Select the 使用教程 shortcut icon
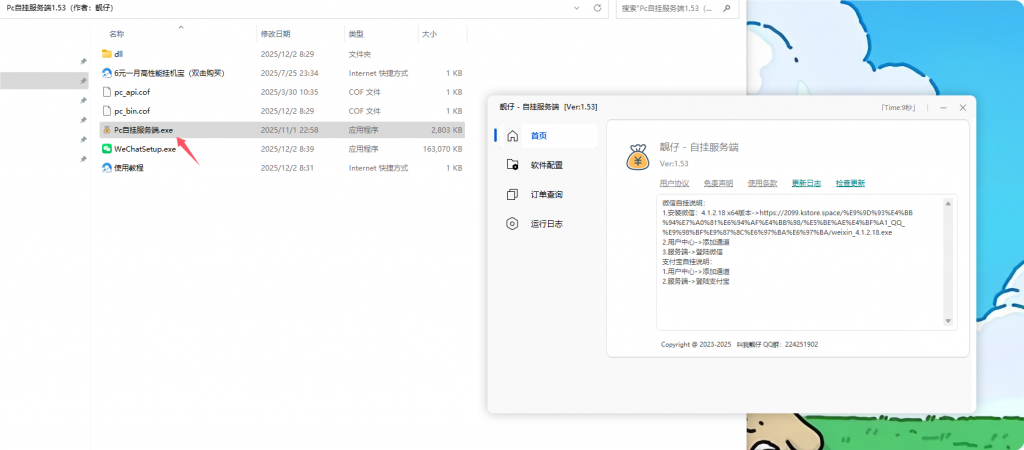Viewport: 1024px width, 450px height. [x=107, y=168]
